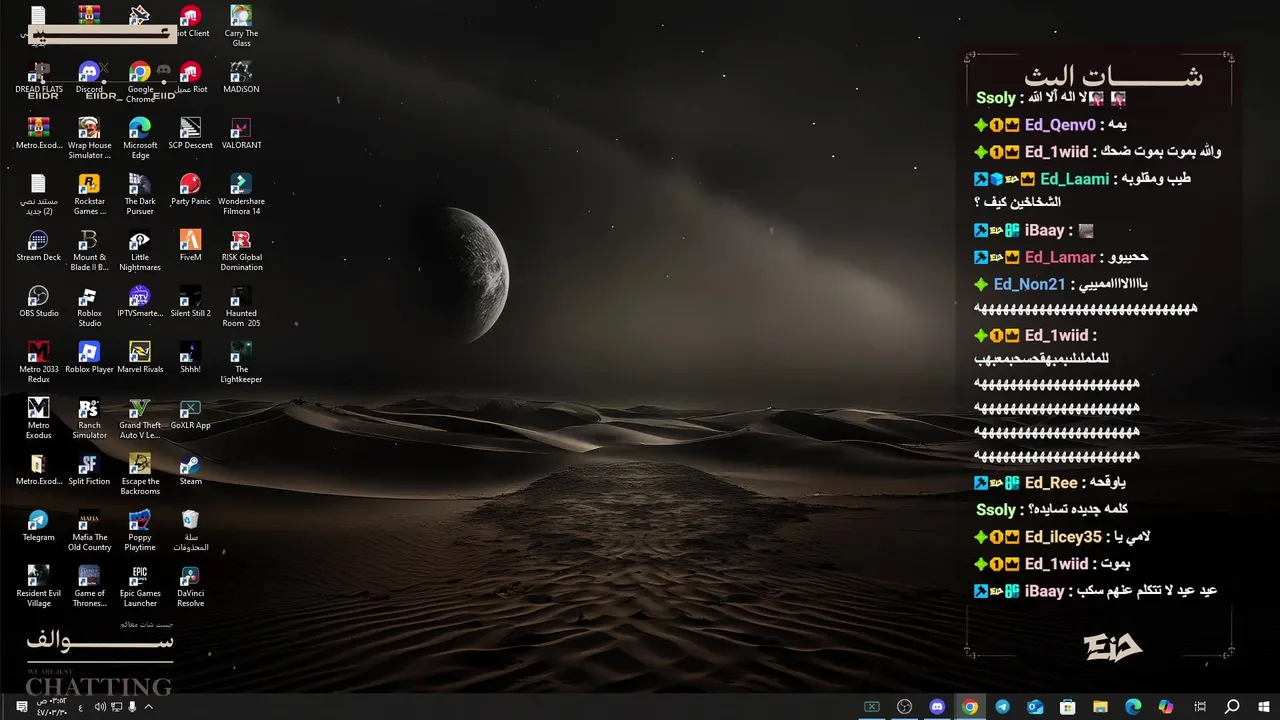This screenshot has width=1280, height=720.
Task: Select Resident Evil Village icon
Action: pyautogui.click(x=38, y=586)
